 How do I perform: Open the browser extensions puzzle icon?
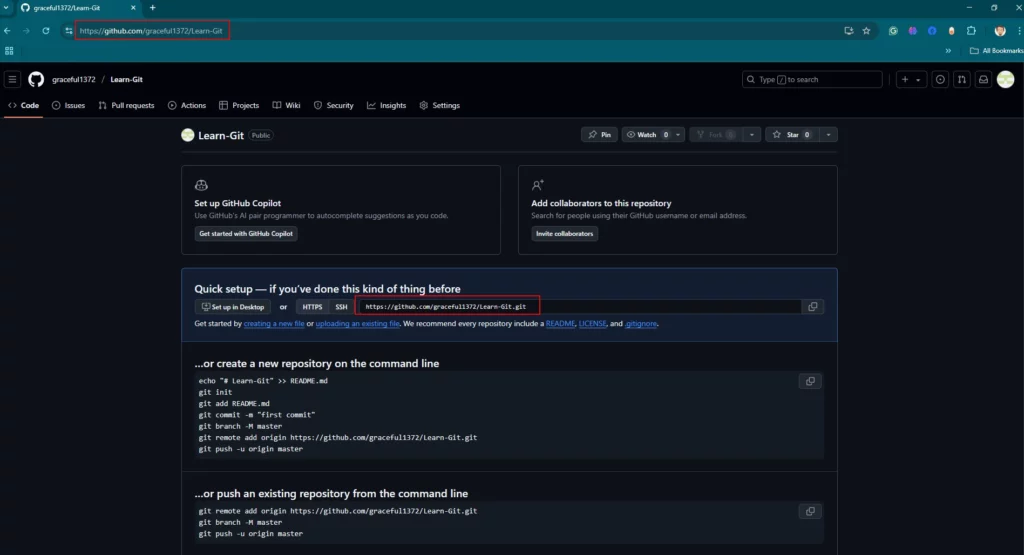971,31
